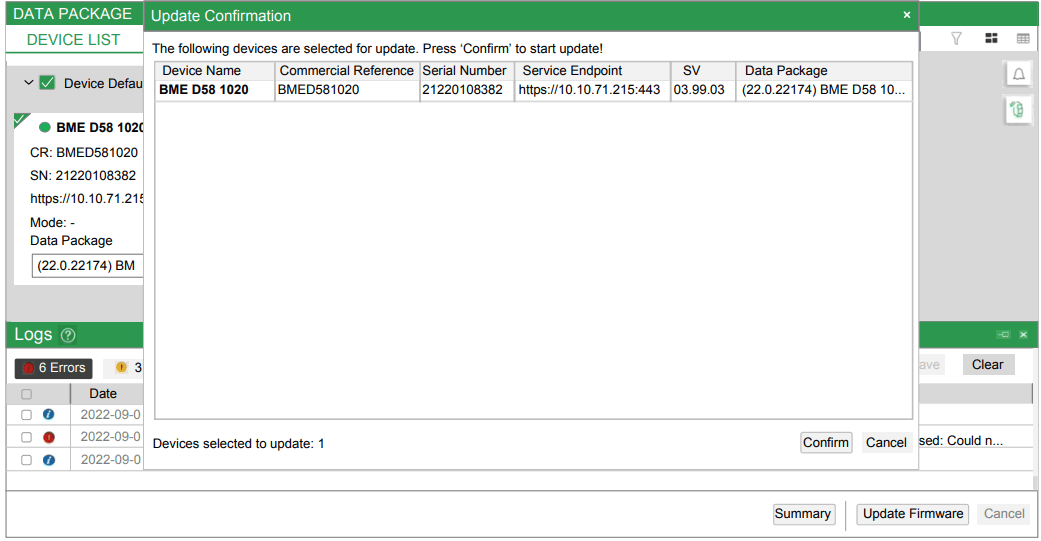Check the error log row checkbox

click(x=27, y=437)
